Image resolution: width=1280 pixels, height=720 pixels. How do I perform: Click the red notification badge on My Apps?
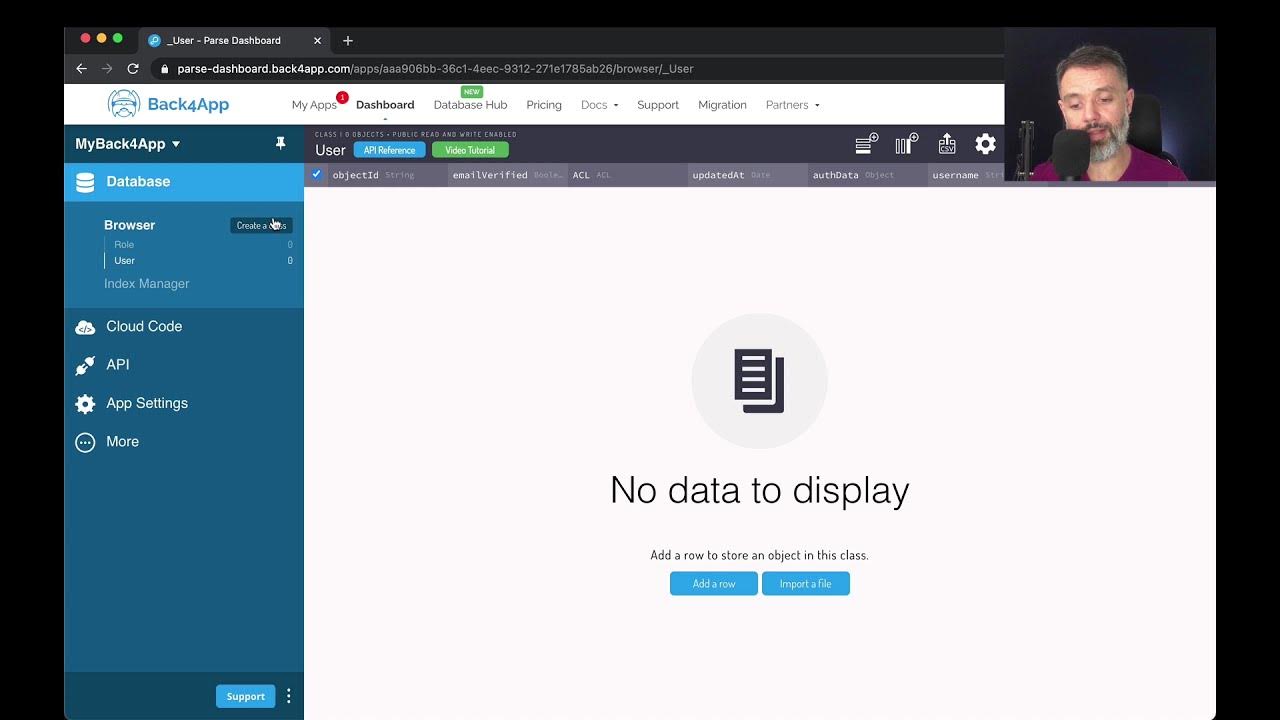click(x=342, y=97)
